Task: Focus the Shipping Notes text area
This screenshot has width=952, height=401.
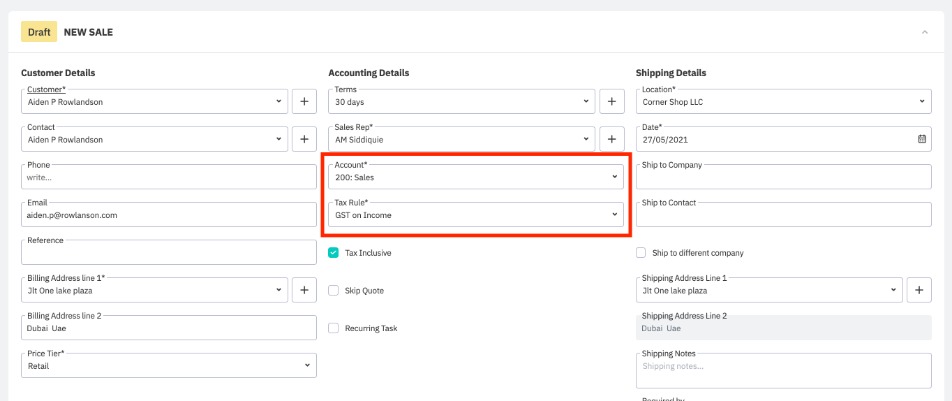Action: click(x=782, y=368)
